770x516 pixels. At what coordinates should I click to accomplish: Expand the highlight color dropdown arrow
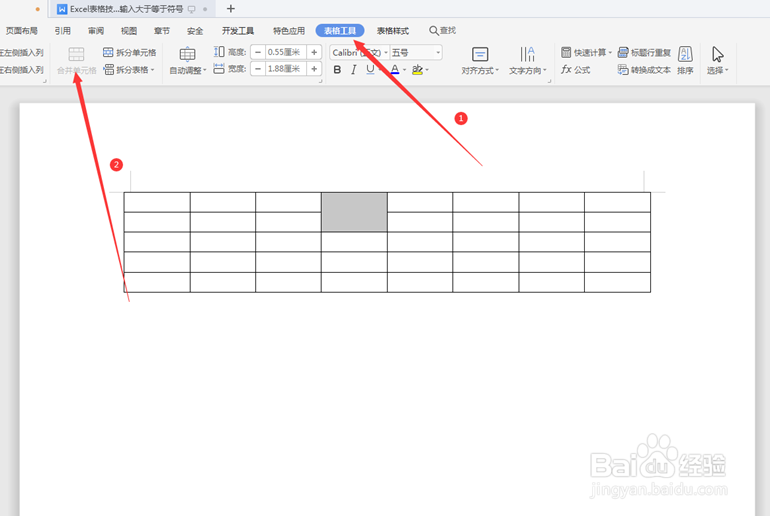click(427, 70)
